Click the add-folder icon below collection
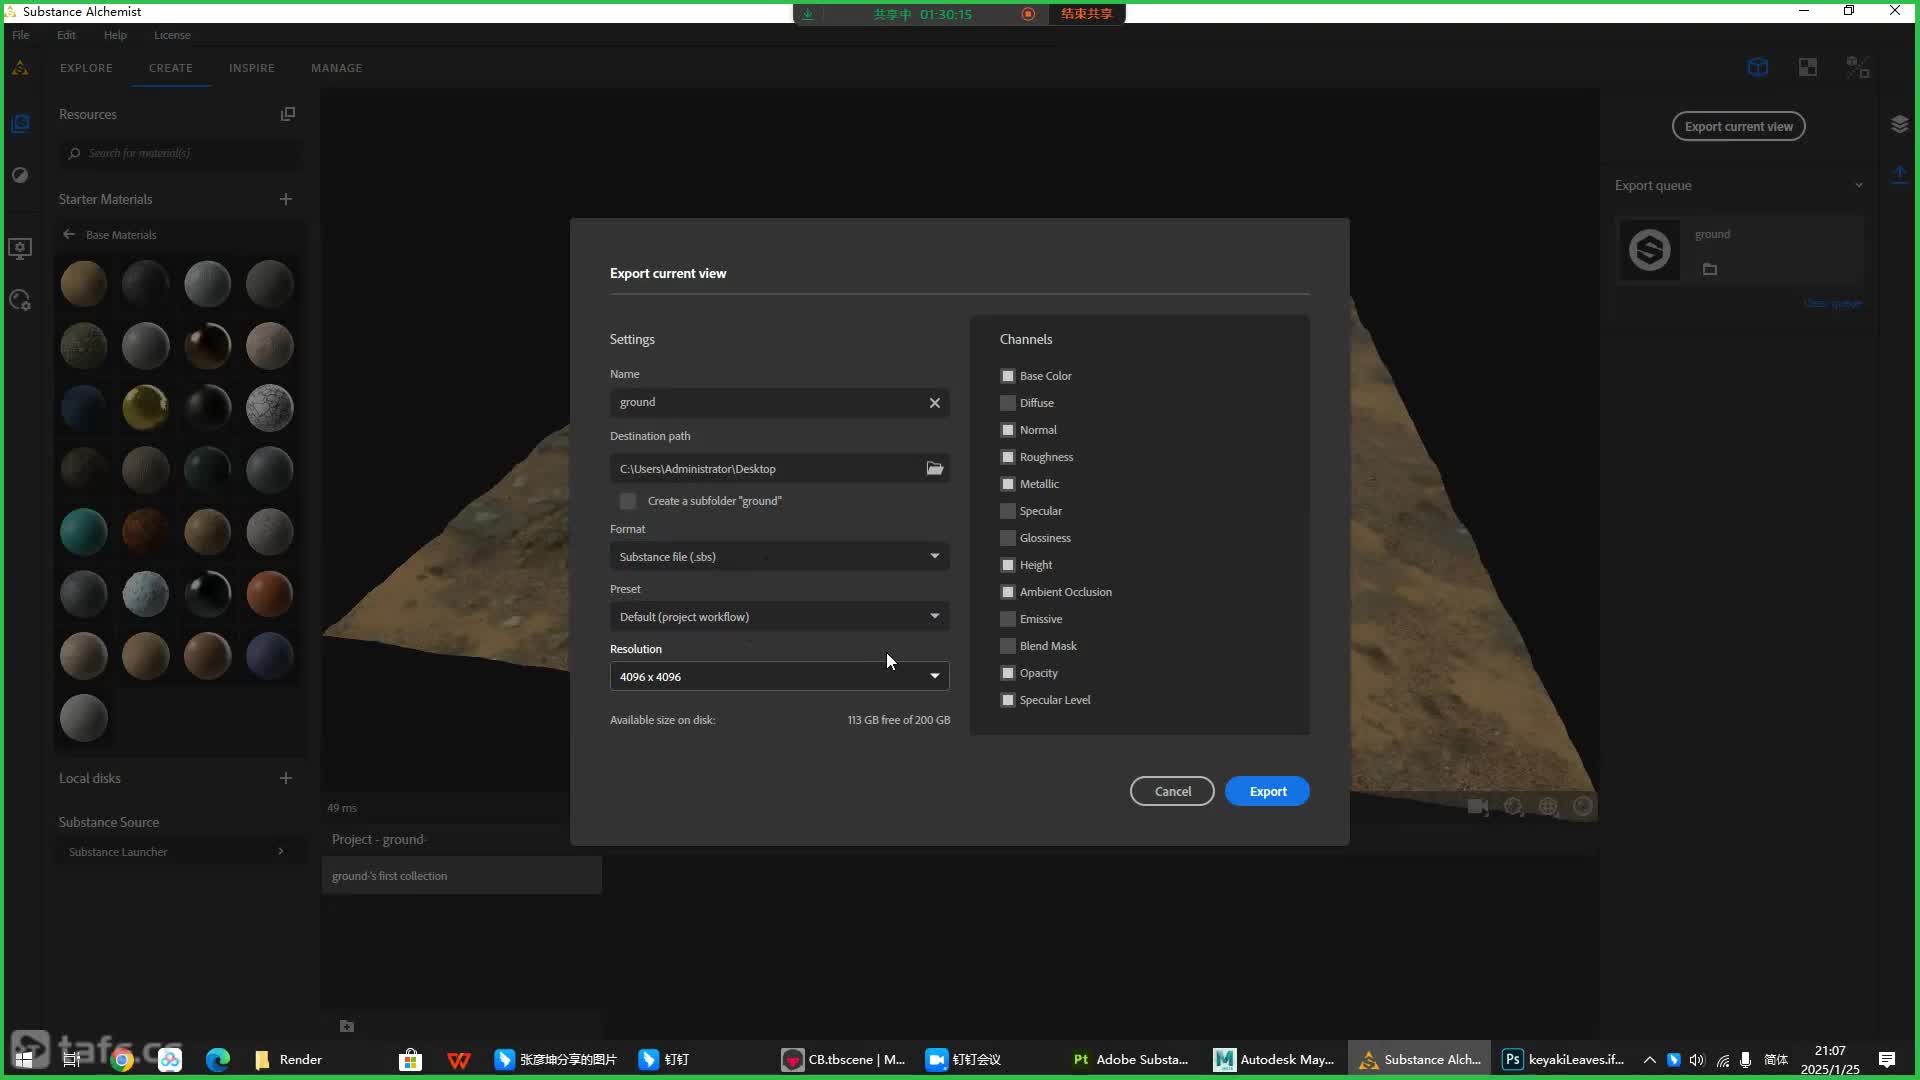 click(347, 1026)
